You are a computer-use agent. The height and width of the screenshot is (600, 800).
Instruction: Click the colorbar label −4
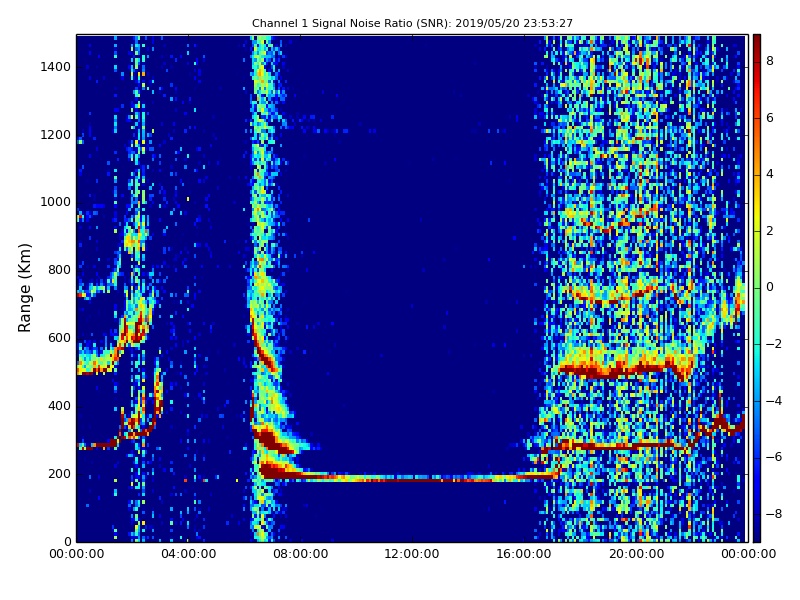pyautogui.click(x=774, y=401)
